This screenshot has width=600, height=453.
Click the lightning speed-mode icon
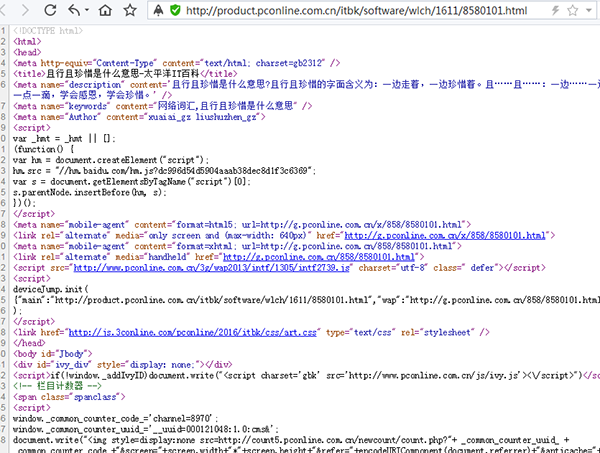point(555,10)
